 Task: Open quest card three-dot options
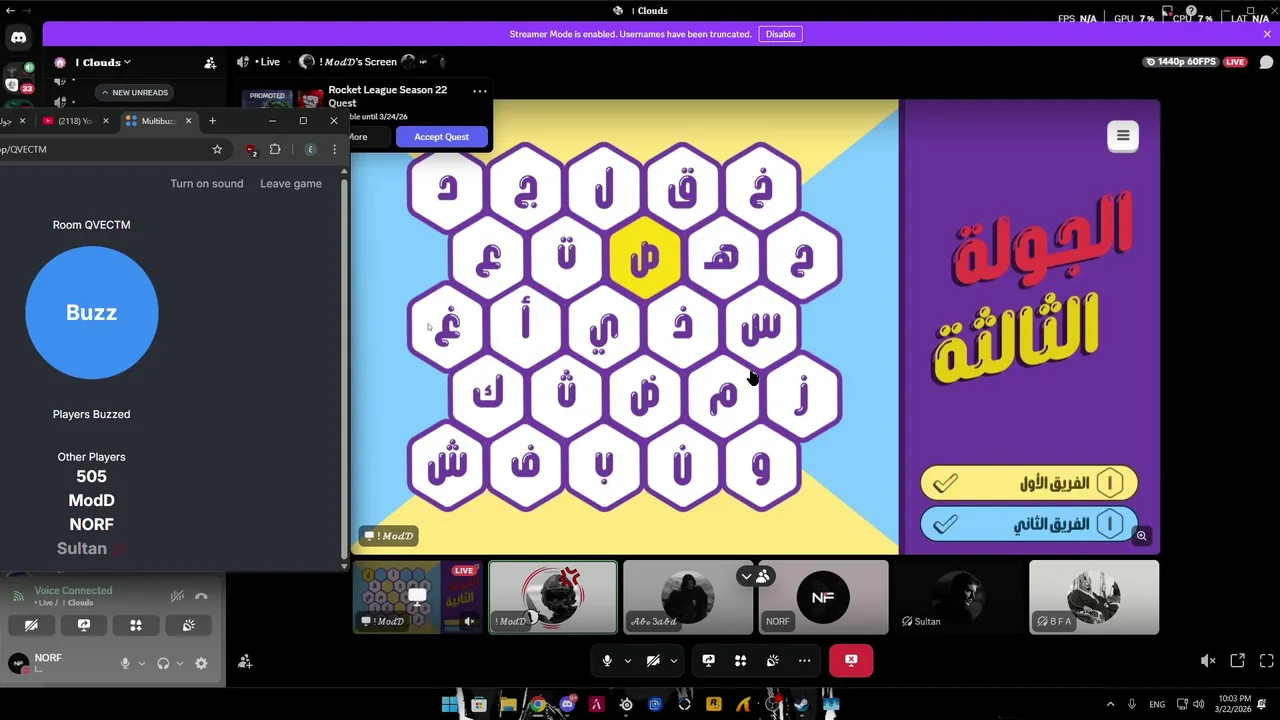coord(480,91)
